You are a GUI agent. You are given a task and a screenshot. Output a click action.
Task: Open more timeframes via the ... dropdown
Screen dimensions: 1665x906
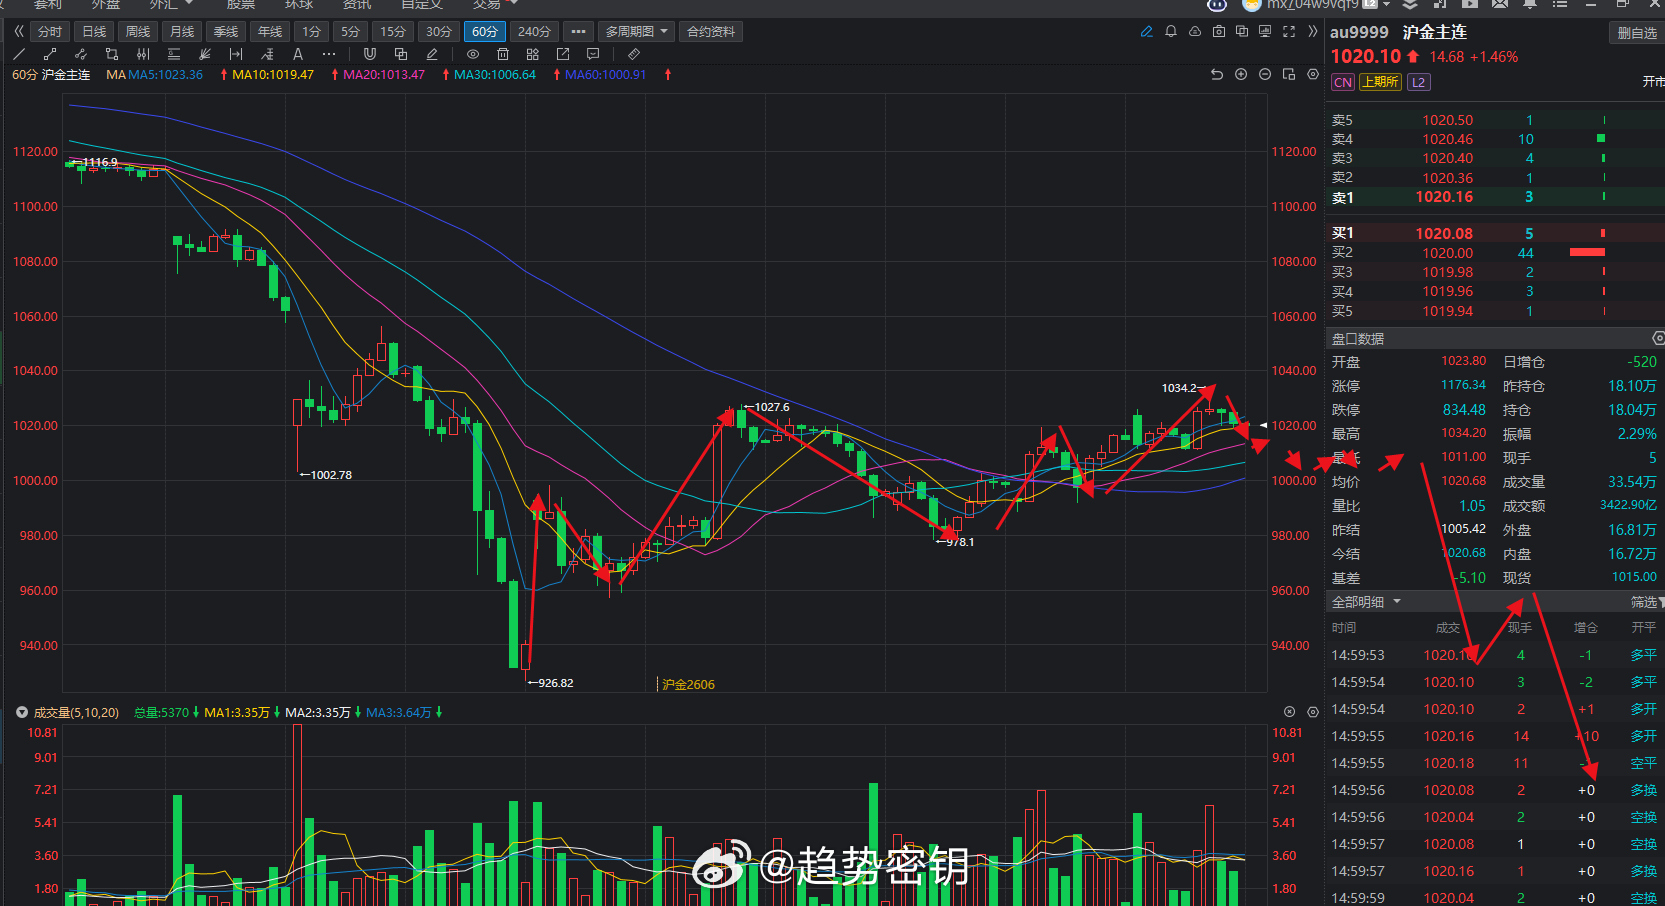click(578, 31)
